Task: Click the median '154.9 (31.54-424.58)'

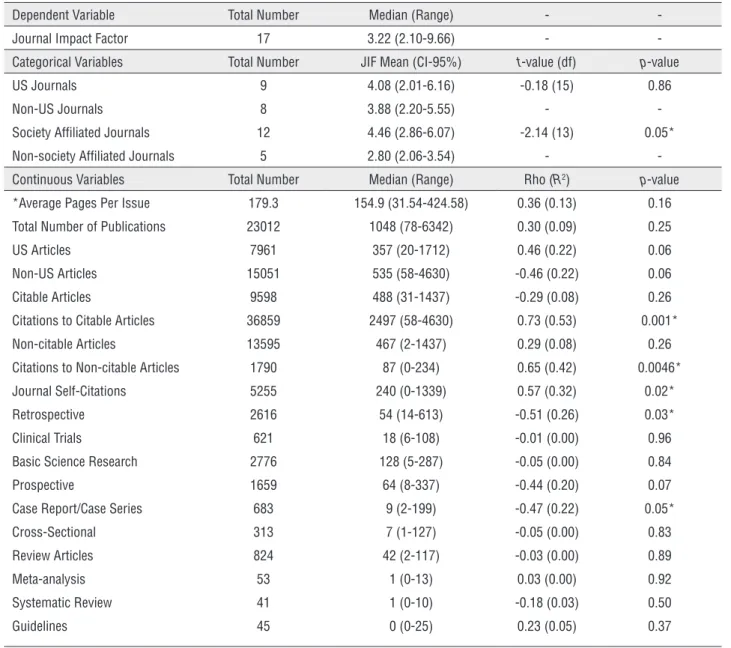Action: coord(411,203)
